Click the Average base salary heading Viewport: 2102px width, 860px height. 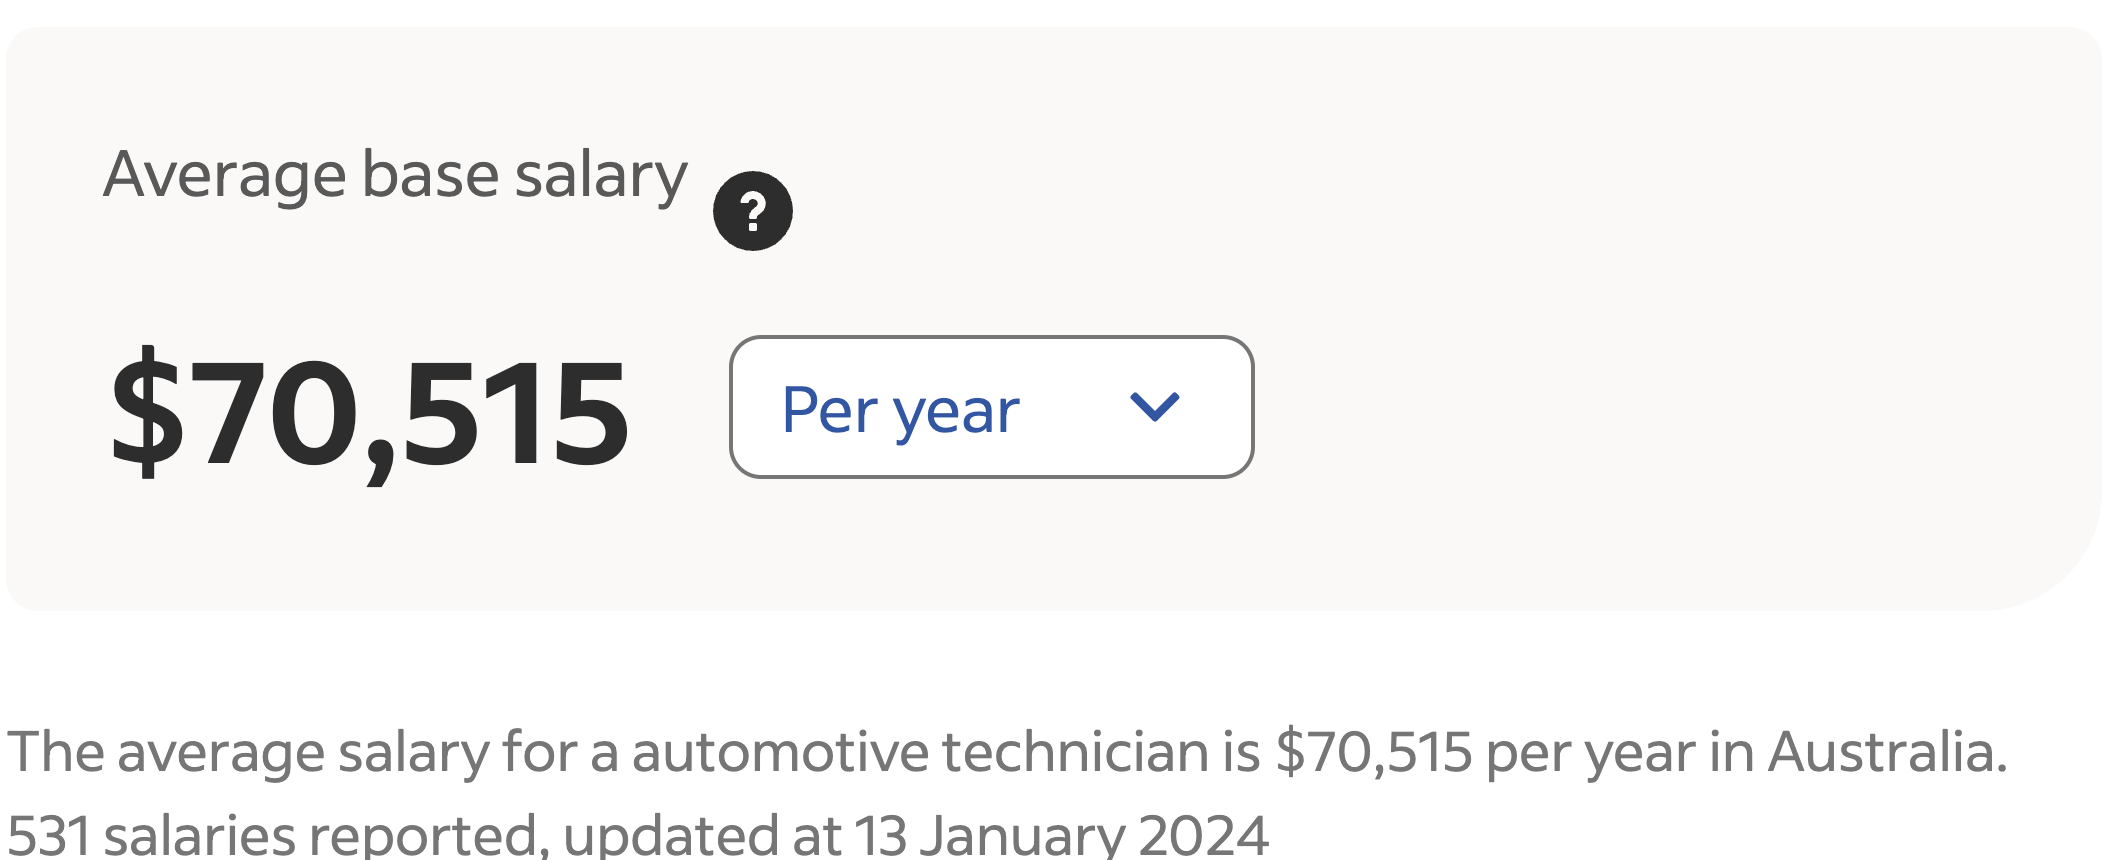[395, 175]
